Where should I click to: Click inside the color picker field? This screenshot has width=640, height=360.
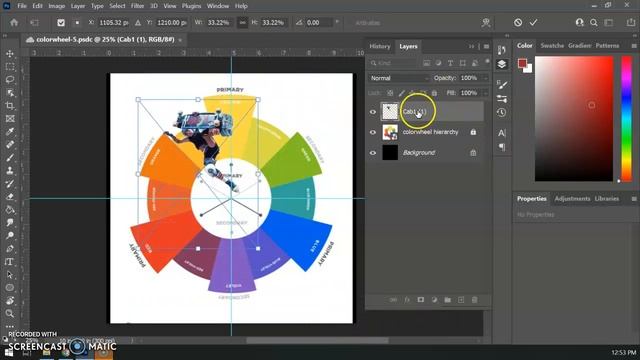click(574, 119)
